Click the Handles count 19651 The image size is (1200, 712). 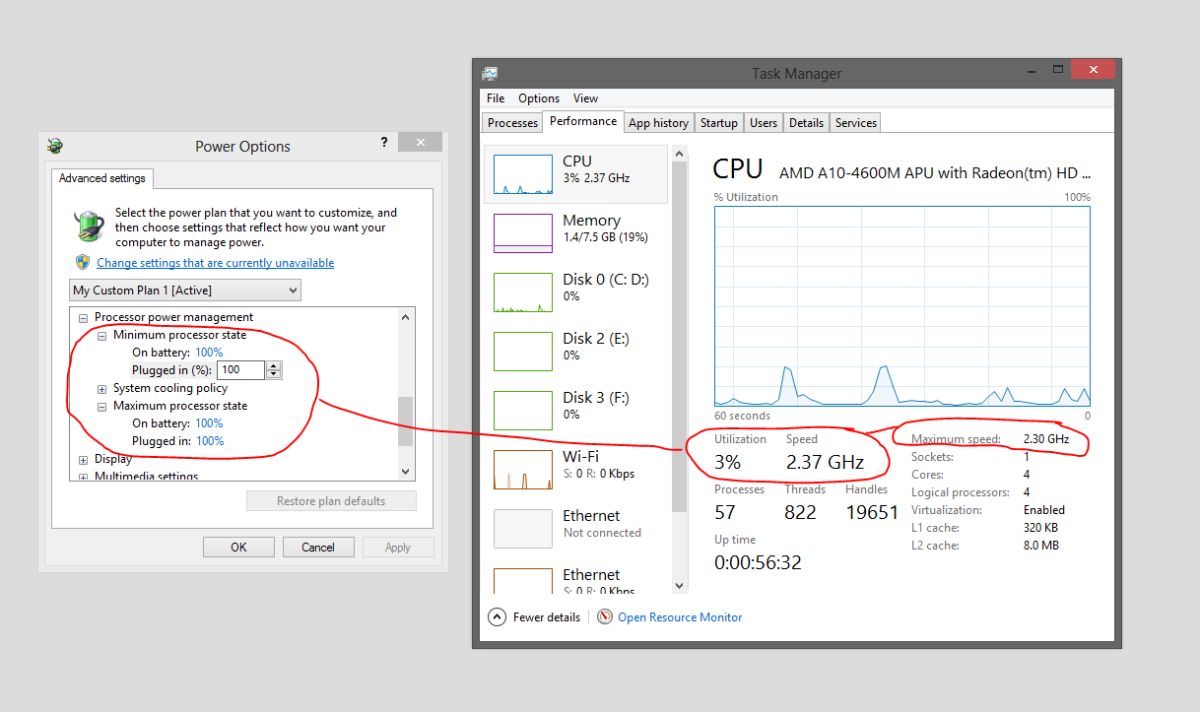click(872, 512)
